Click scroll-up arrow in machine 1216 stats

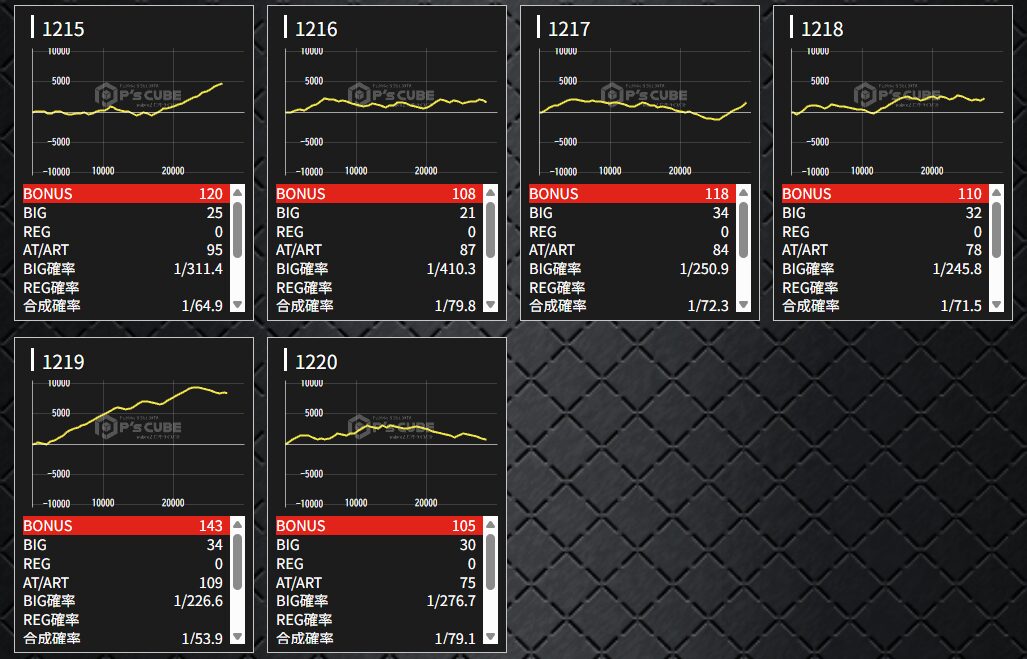pos(491,193)
